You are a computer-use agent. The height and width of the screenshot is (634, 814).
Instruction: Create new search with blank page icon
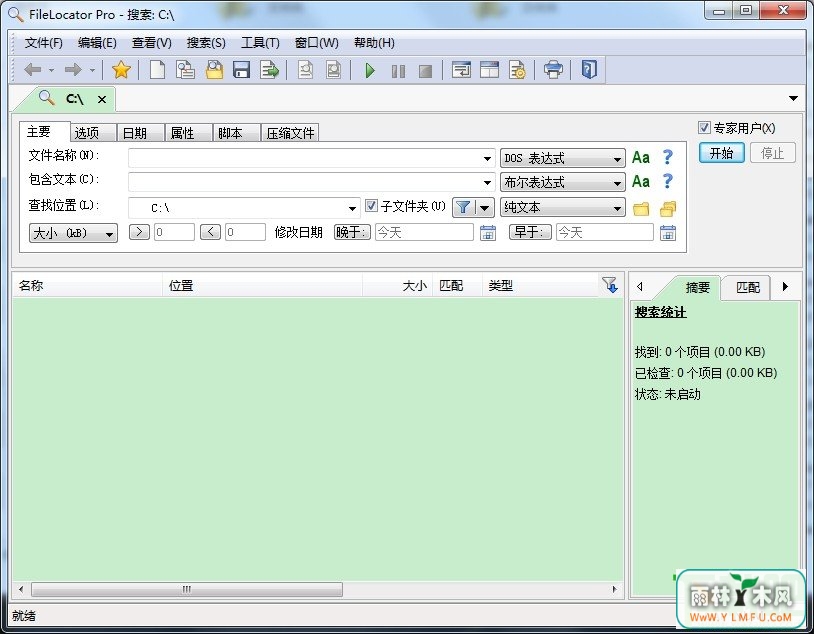(x=157, y=70)
